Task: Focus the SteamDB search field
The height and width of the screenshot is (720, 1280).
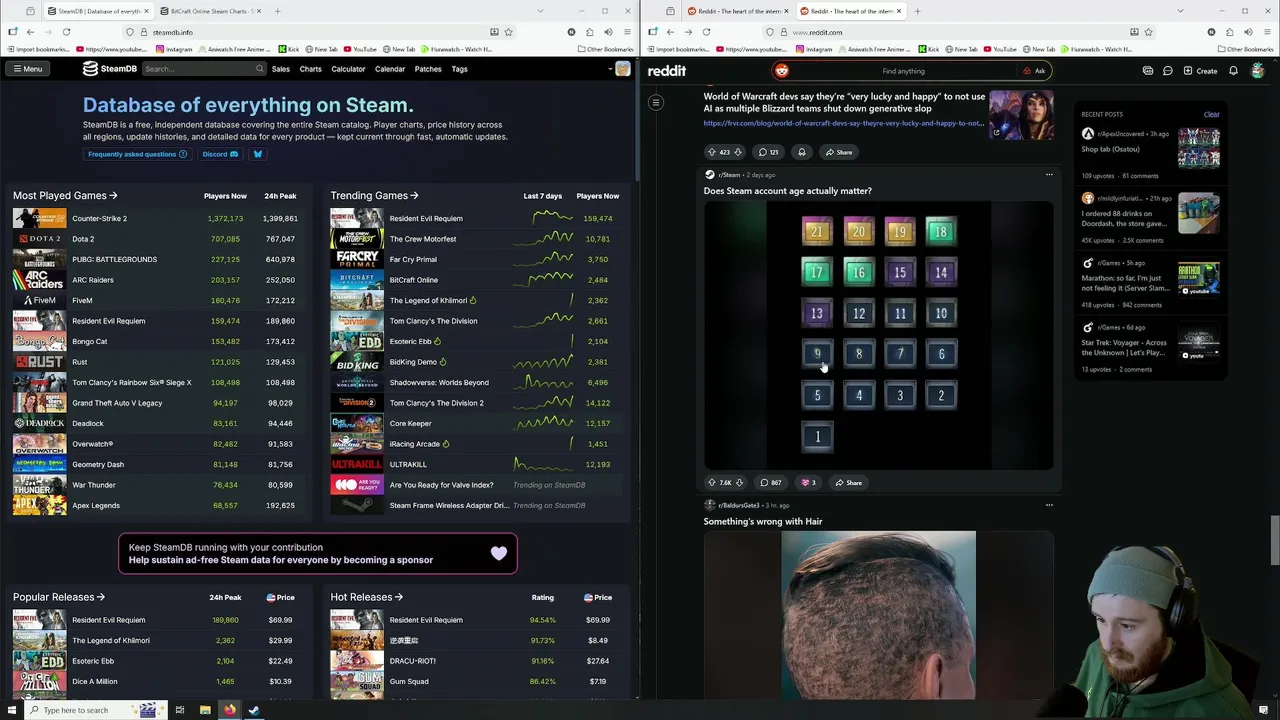Action: point(203,69)
